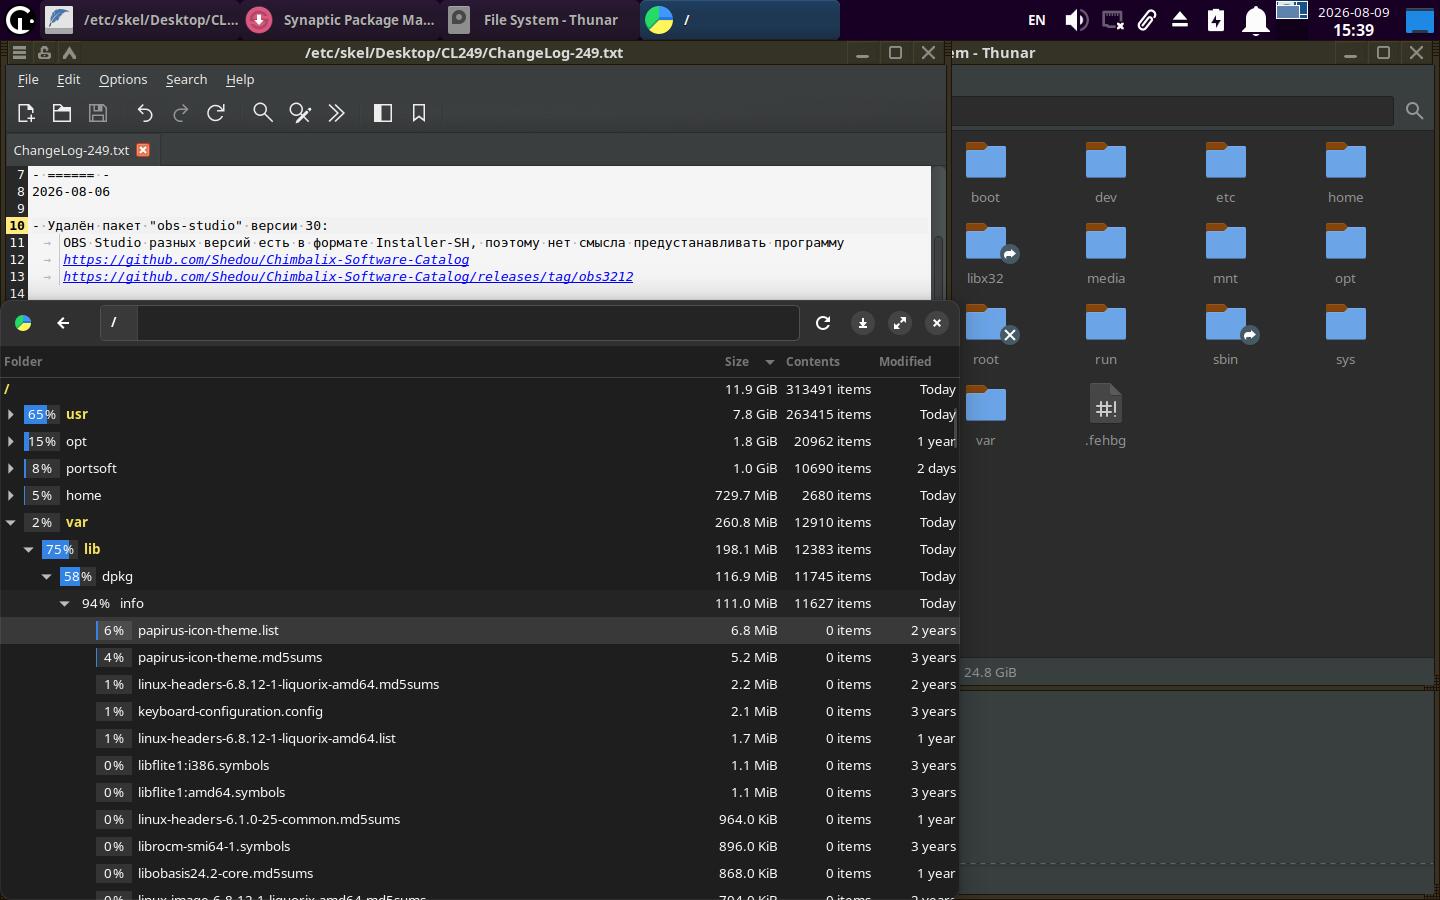Select the papirus-icon-theme.list row
The width and height of the screenshot is (1440, 900).
[480, 631]
